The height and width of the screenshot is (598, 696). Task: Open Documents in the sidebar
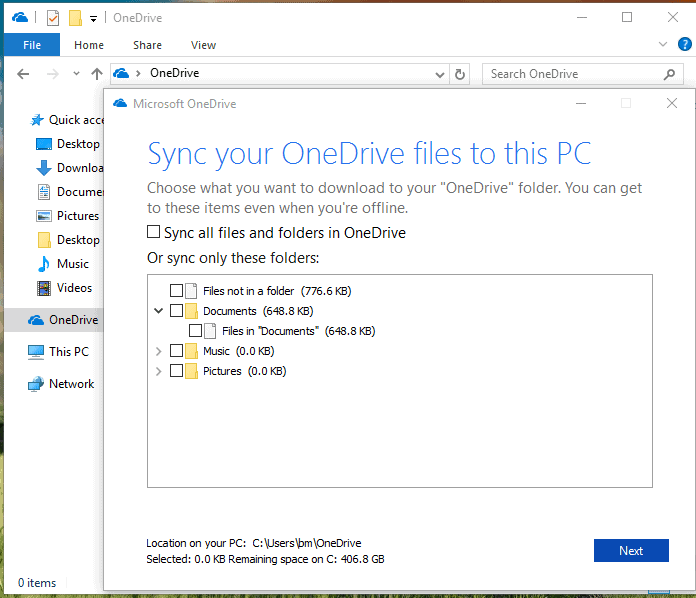(x=70, y=192)
